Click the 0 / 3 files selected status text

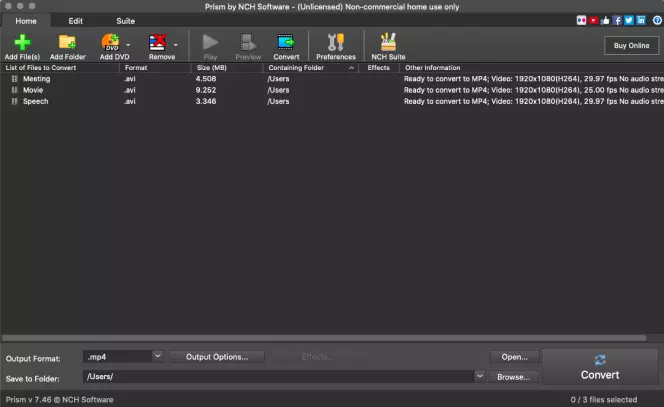pyautogui.click(x=603, y=399)
